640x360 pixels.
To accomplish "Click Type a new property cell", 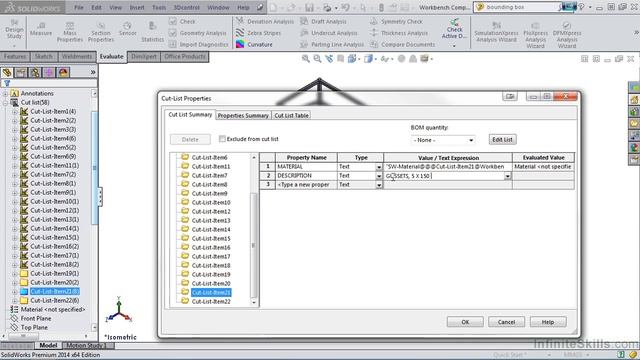I will 306,185.
